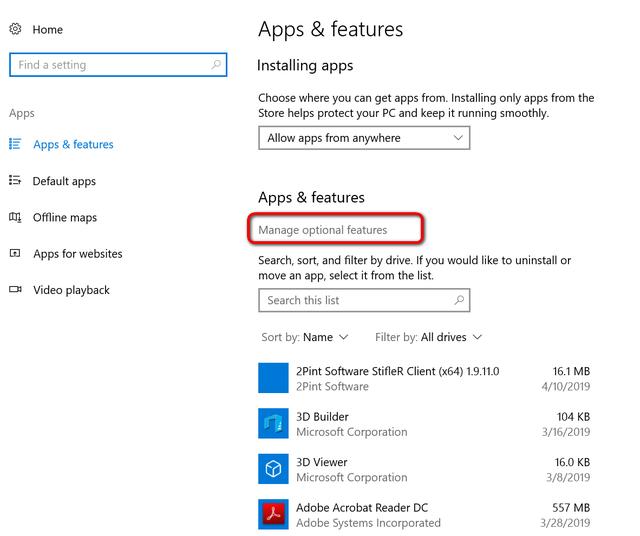640x536 pixels.
Task: Focus the Search this list field
Action: pyautogui.click(x=364, y=300)
